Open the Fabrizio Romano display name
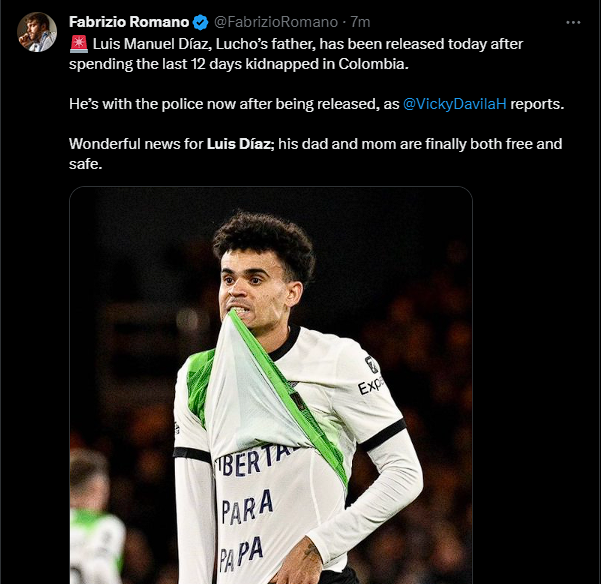This screenshot has width=601, height=584. pos(128,22)
